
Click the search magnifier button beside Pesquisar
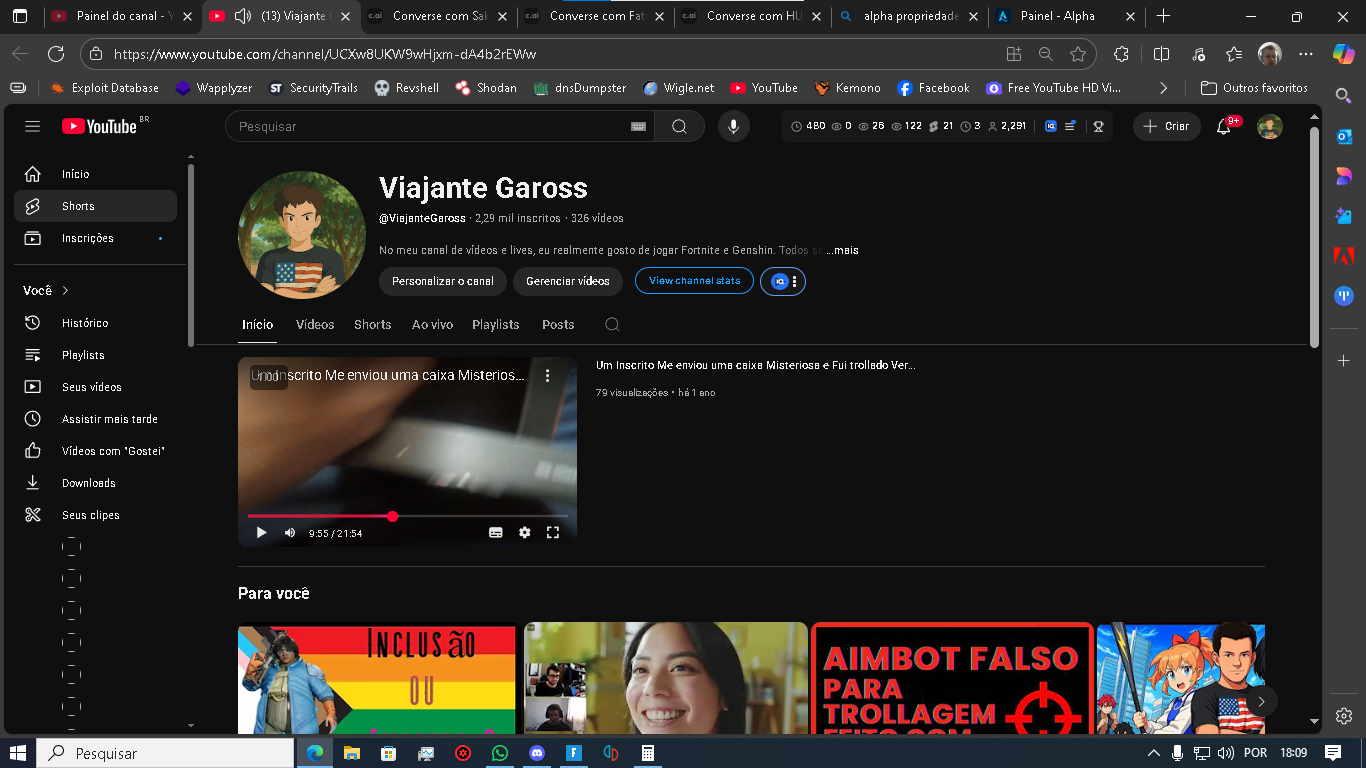(679, 126)
